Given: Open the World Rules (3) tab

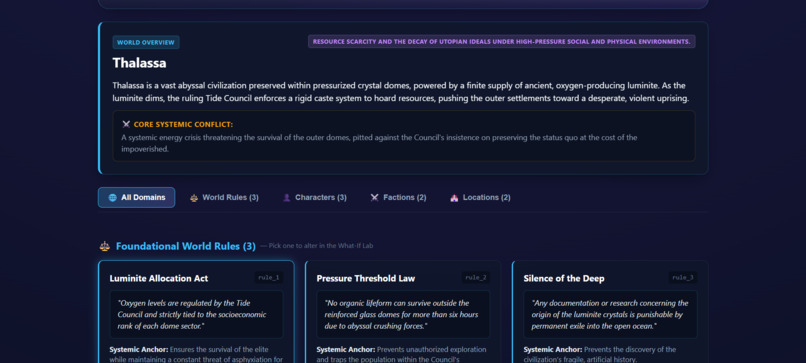Looking at the screenshot, I should 224,197.
